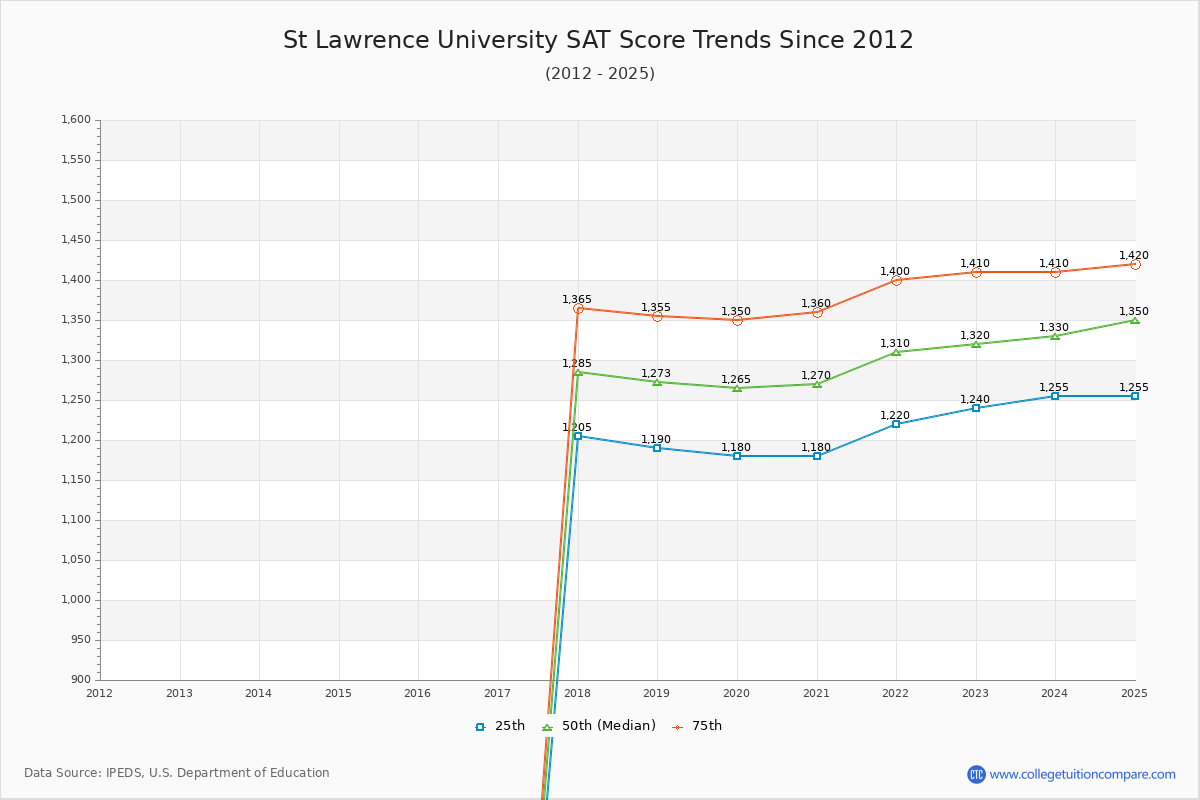Toggle the 75th percentile legend entry
The image size is (1200, 800).
pos(697,726)
